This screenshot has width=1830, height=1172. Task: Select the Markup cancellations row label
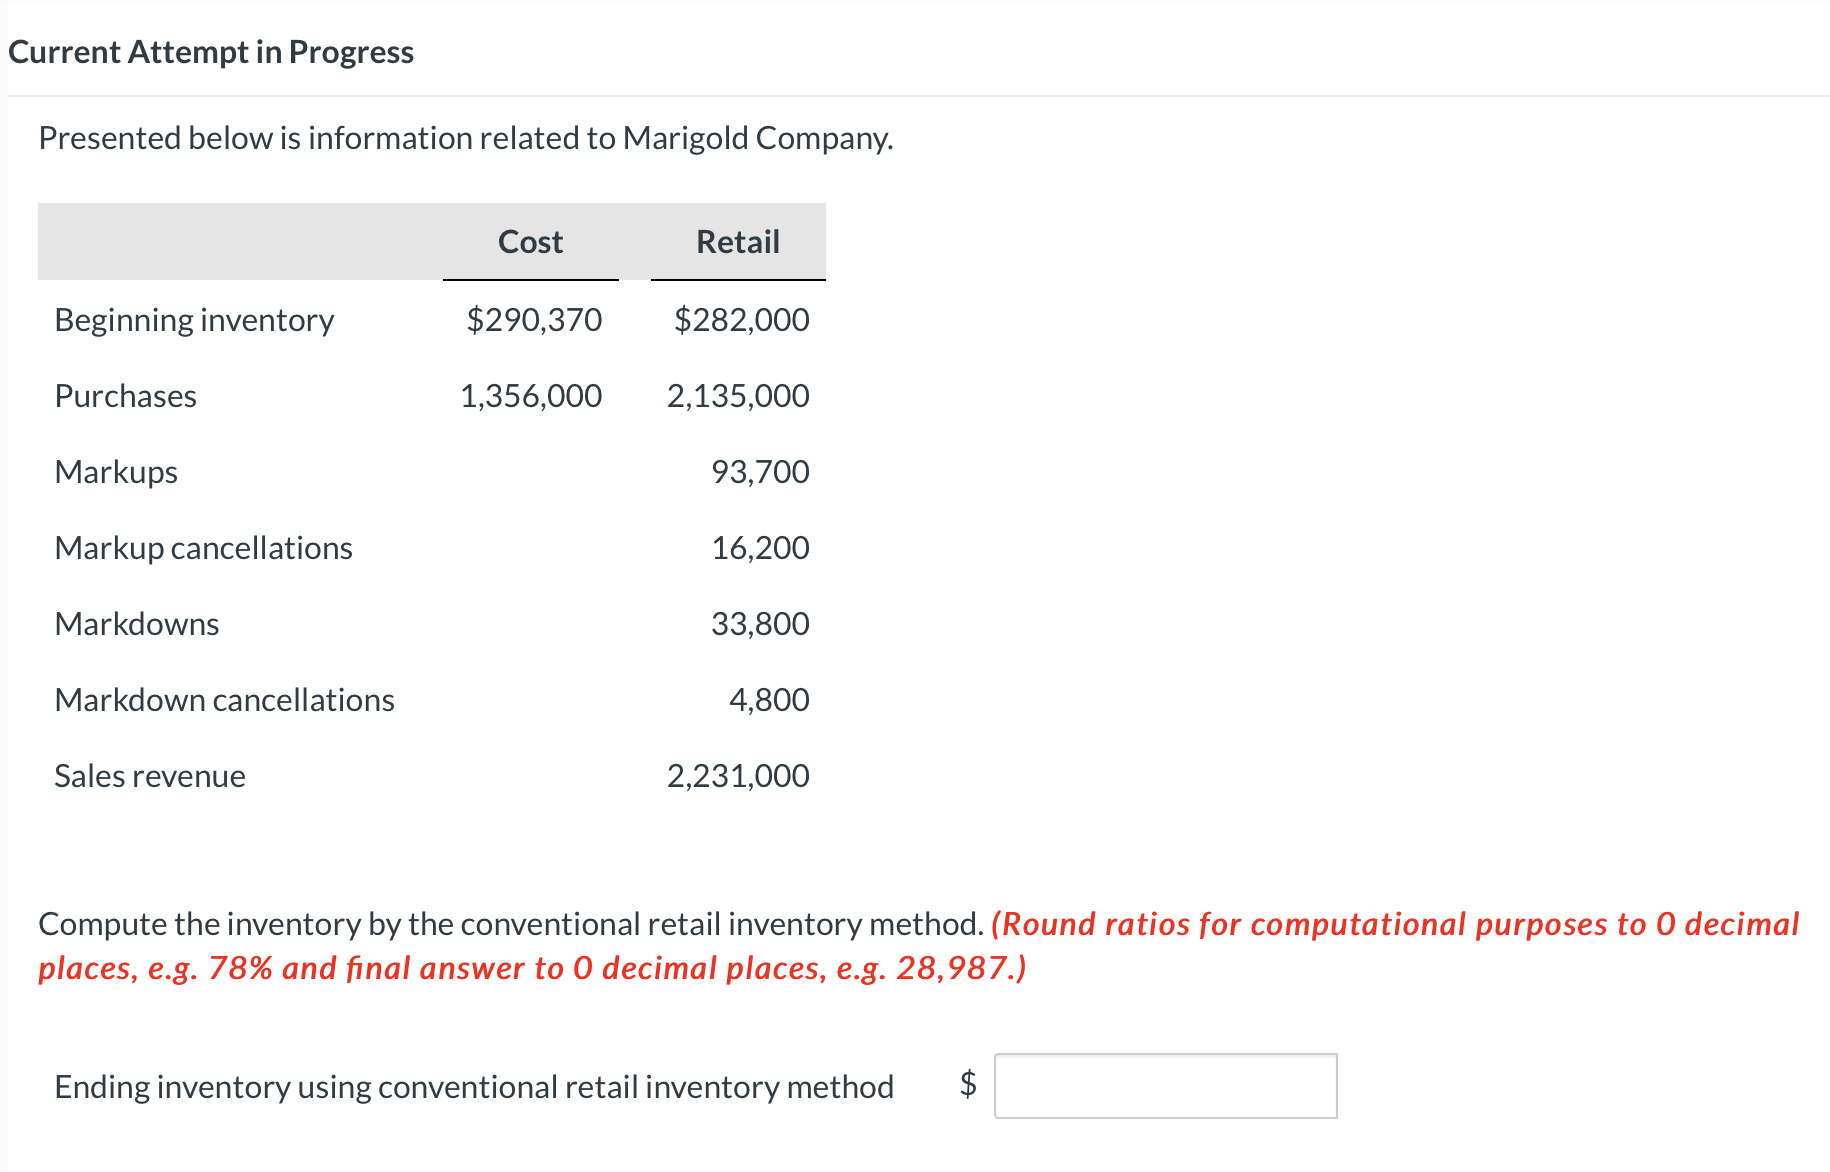click(203, 548)
